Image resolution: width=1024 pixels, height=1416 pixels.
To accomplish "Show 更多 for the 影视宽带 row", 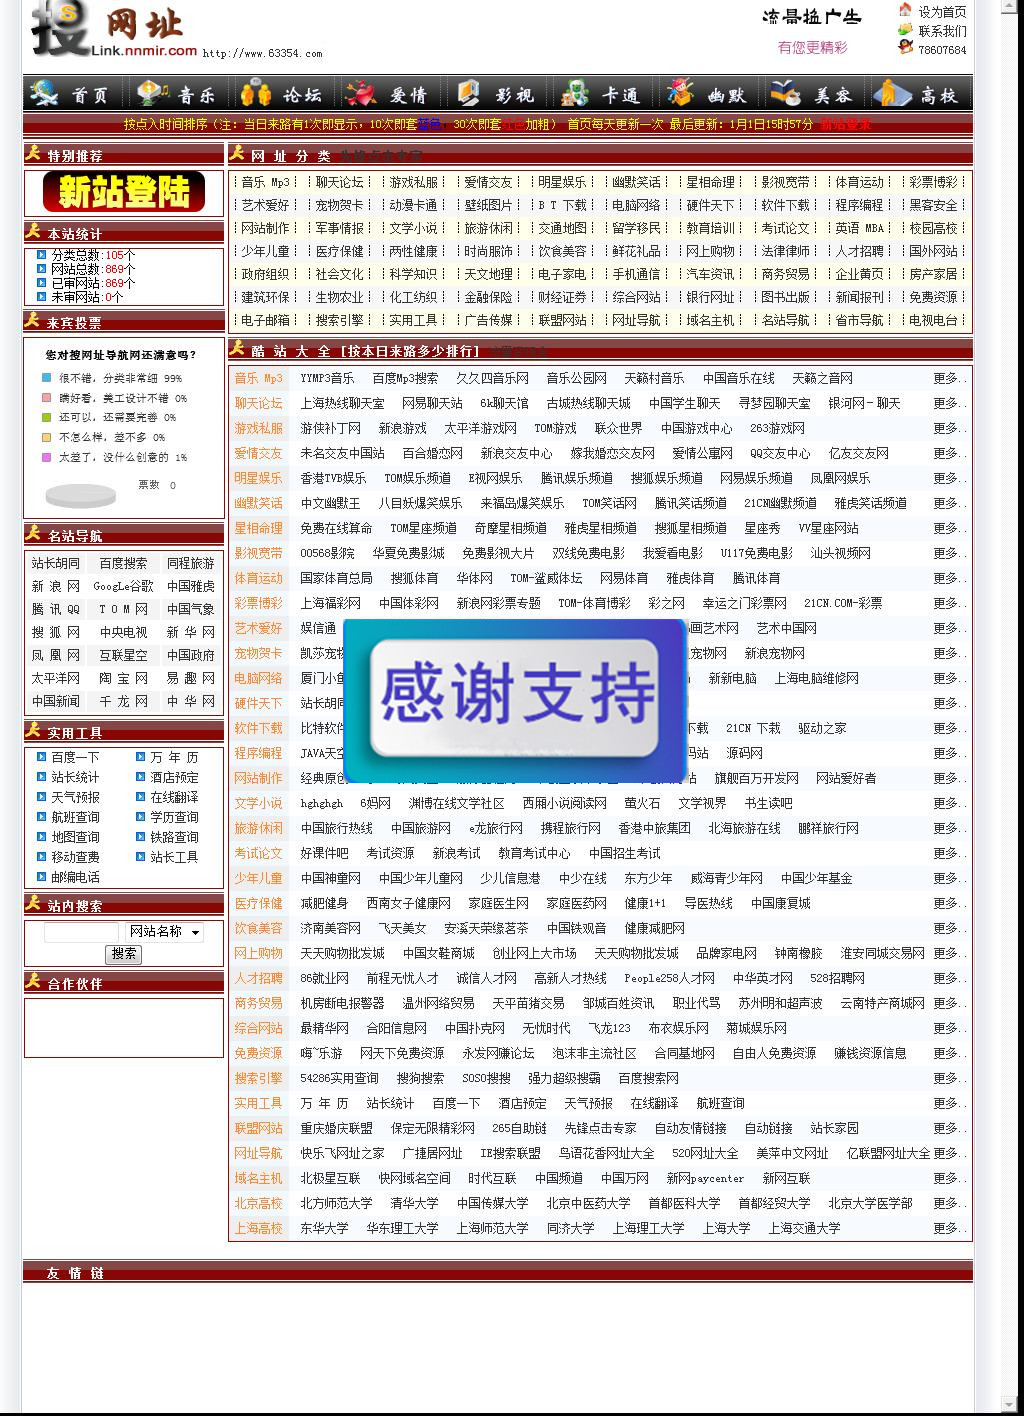I will [950, 553].
